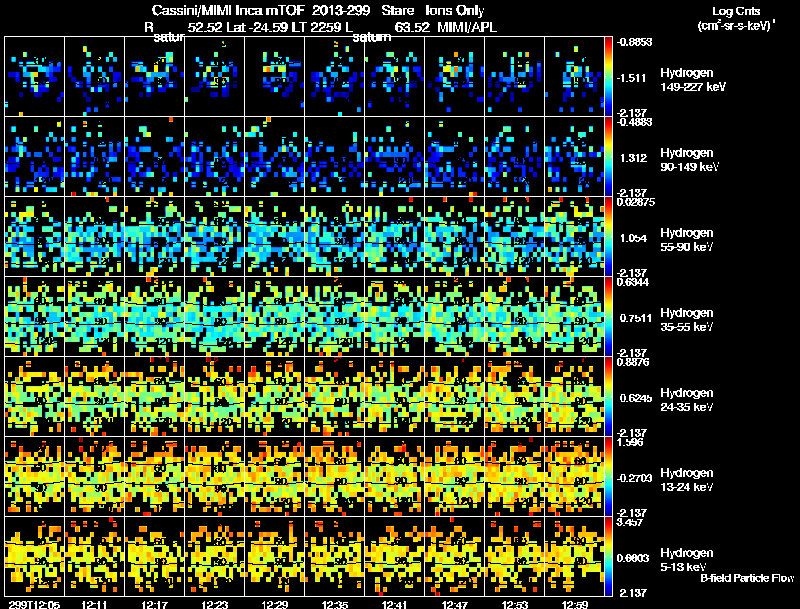Click the Hydrogen 90-149 keV color bar
800x609 pixels.
608,157
